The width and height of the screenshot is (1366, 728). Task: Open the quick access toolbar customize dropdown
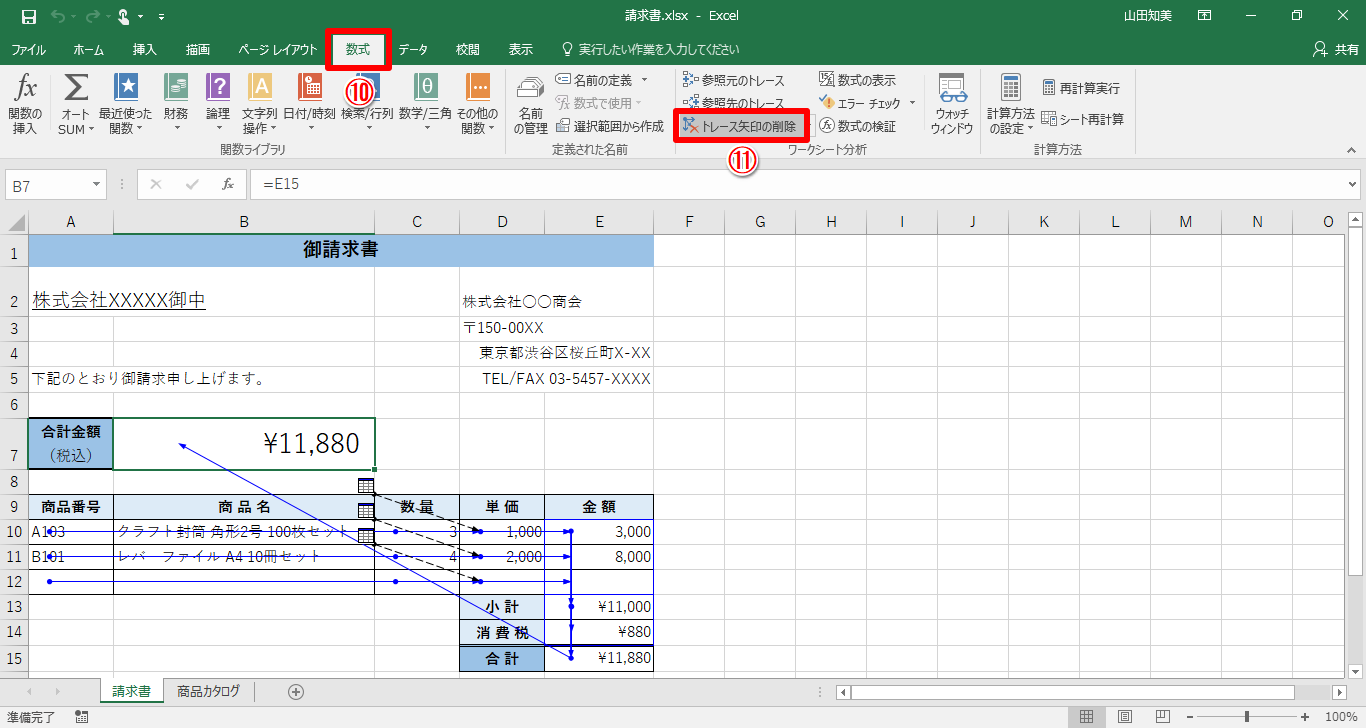162,16
